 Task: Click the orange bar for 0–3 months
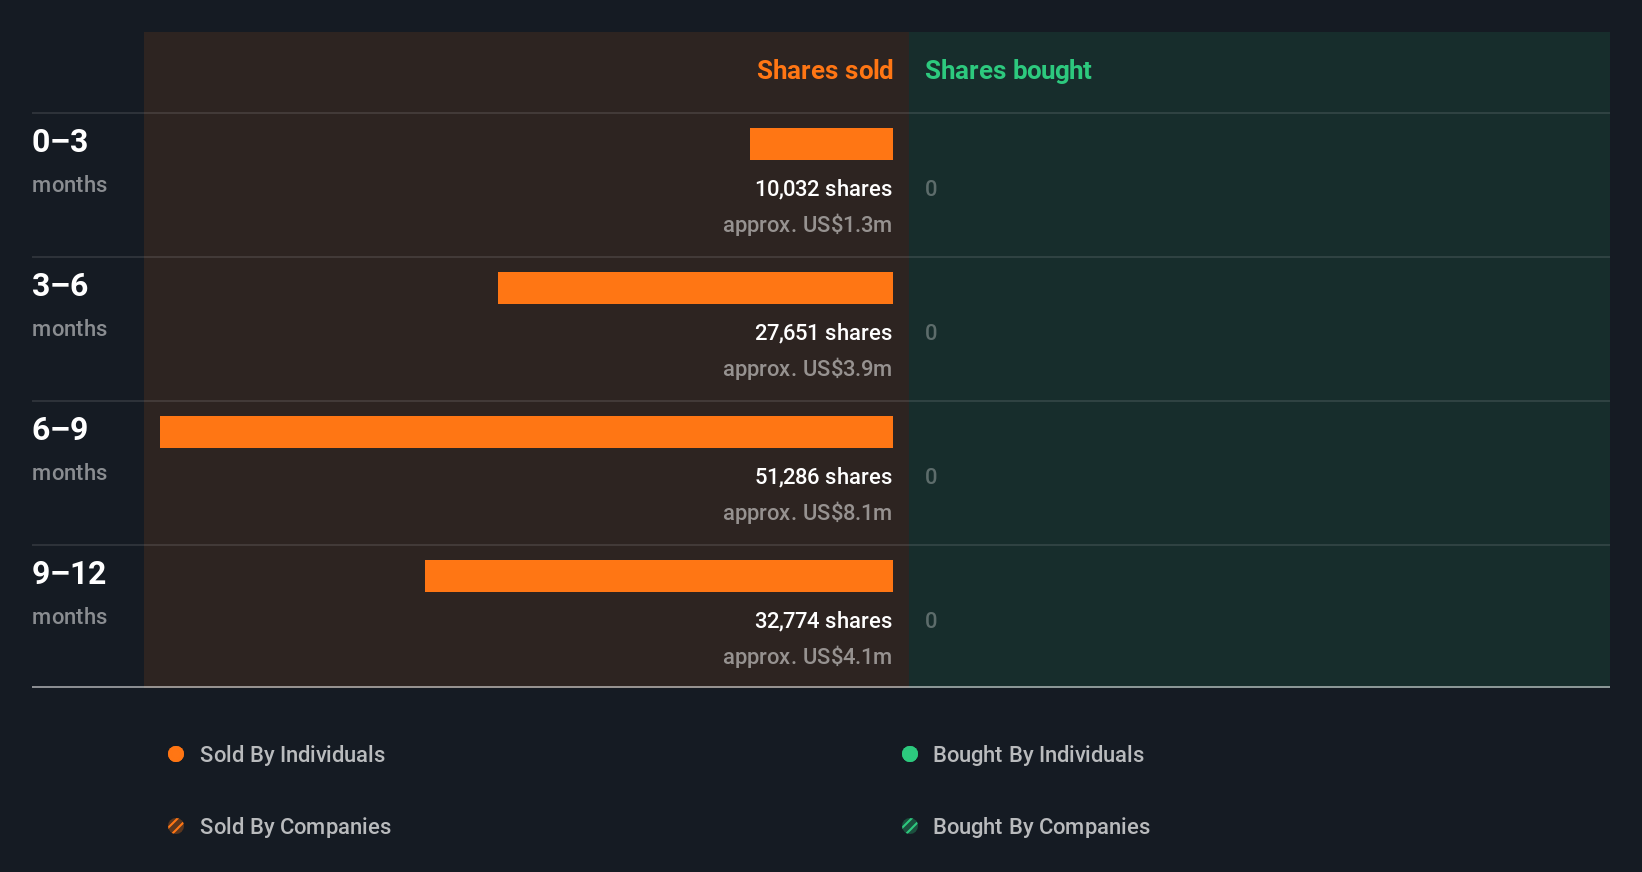click(x=821, y=144)
